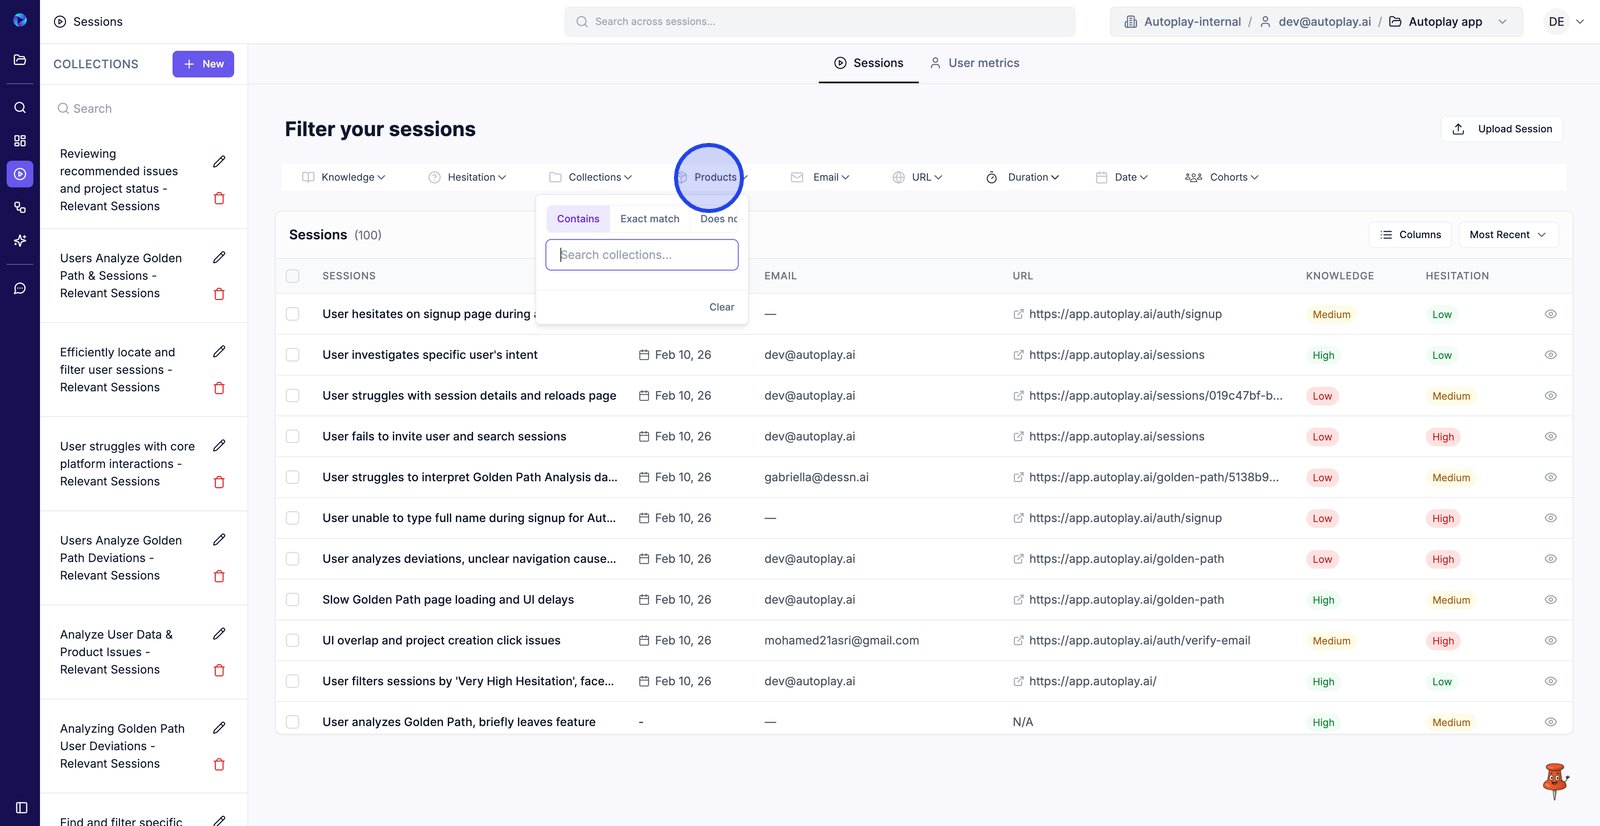The image size is (1600, 826).
Task: Focus the Search collections input field
Action: [x=642, y=255]
